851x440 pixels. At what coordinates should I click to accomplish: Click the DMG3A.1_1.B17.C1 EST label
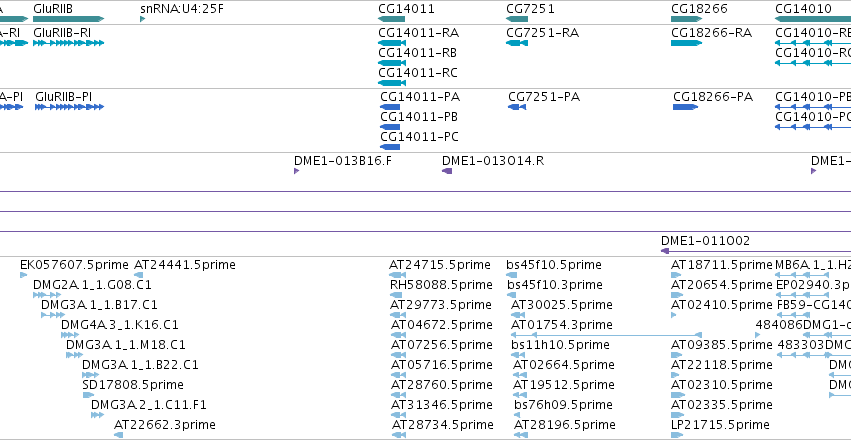pos(99,305)
